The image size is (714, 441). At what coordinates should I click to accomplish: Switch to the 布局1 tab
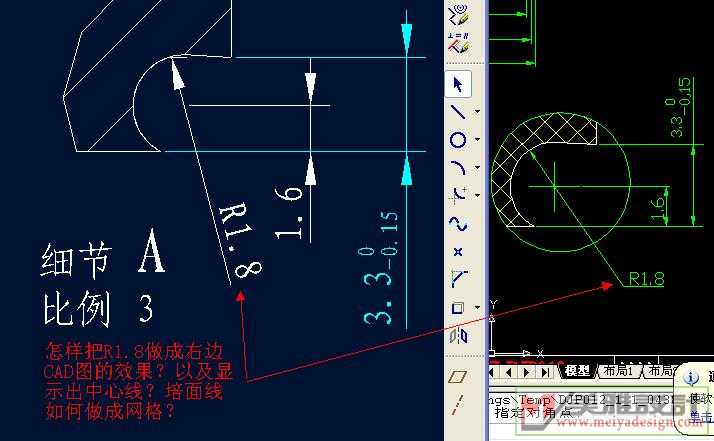618,371
